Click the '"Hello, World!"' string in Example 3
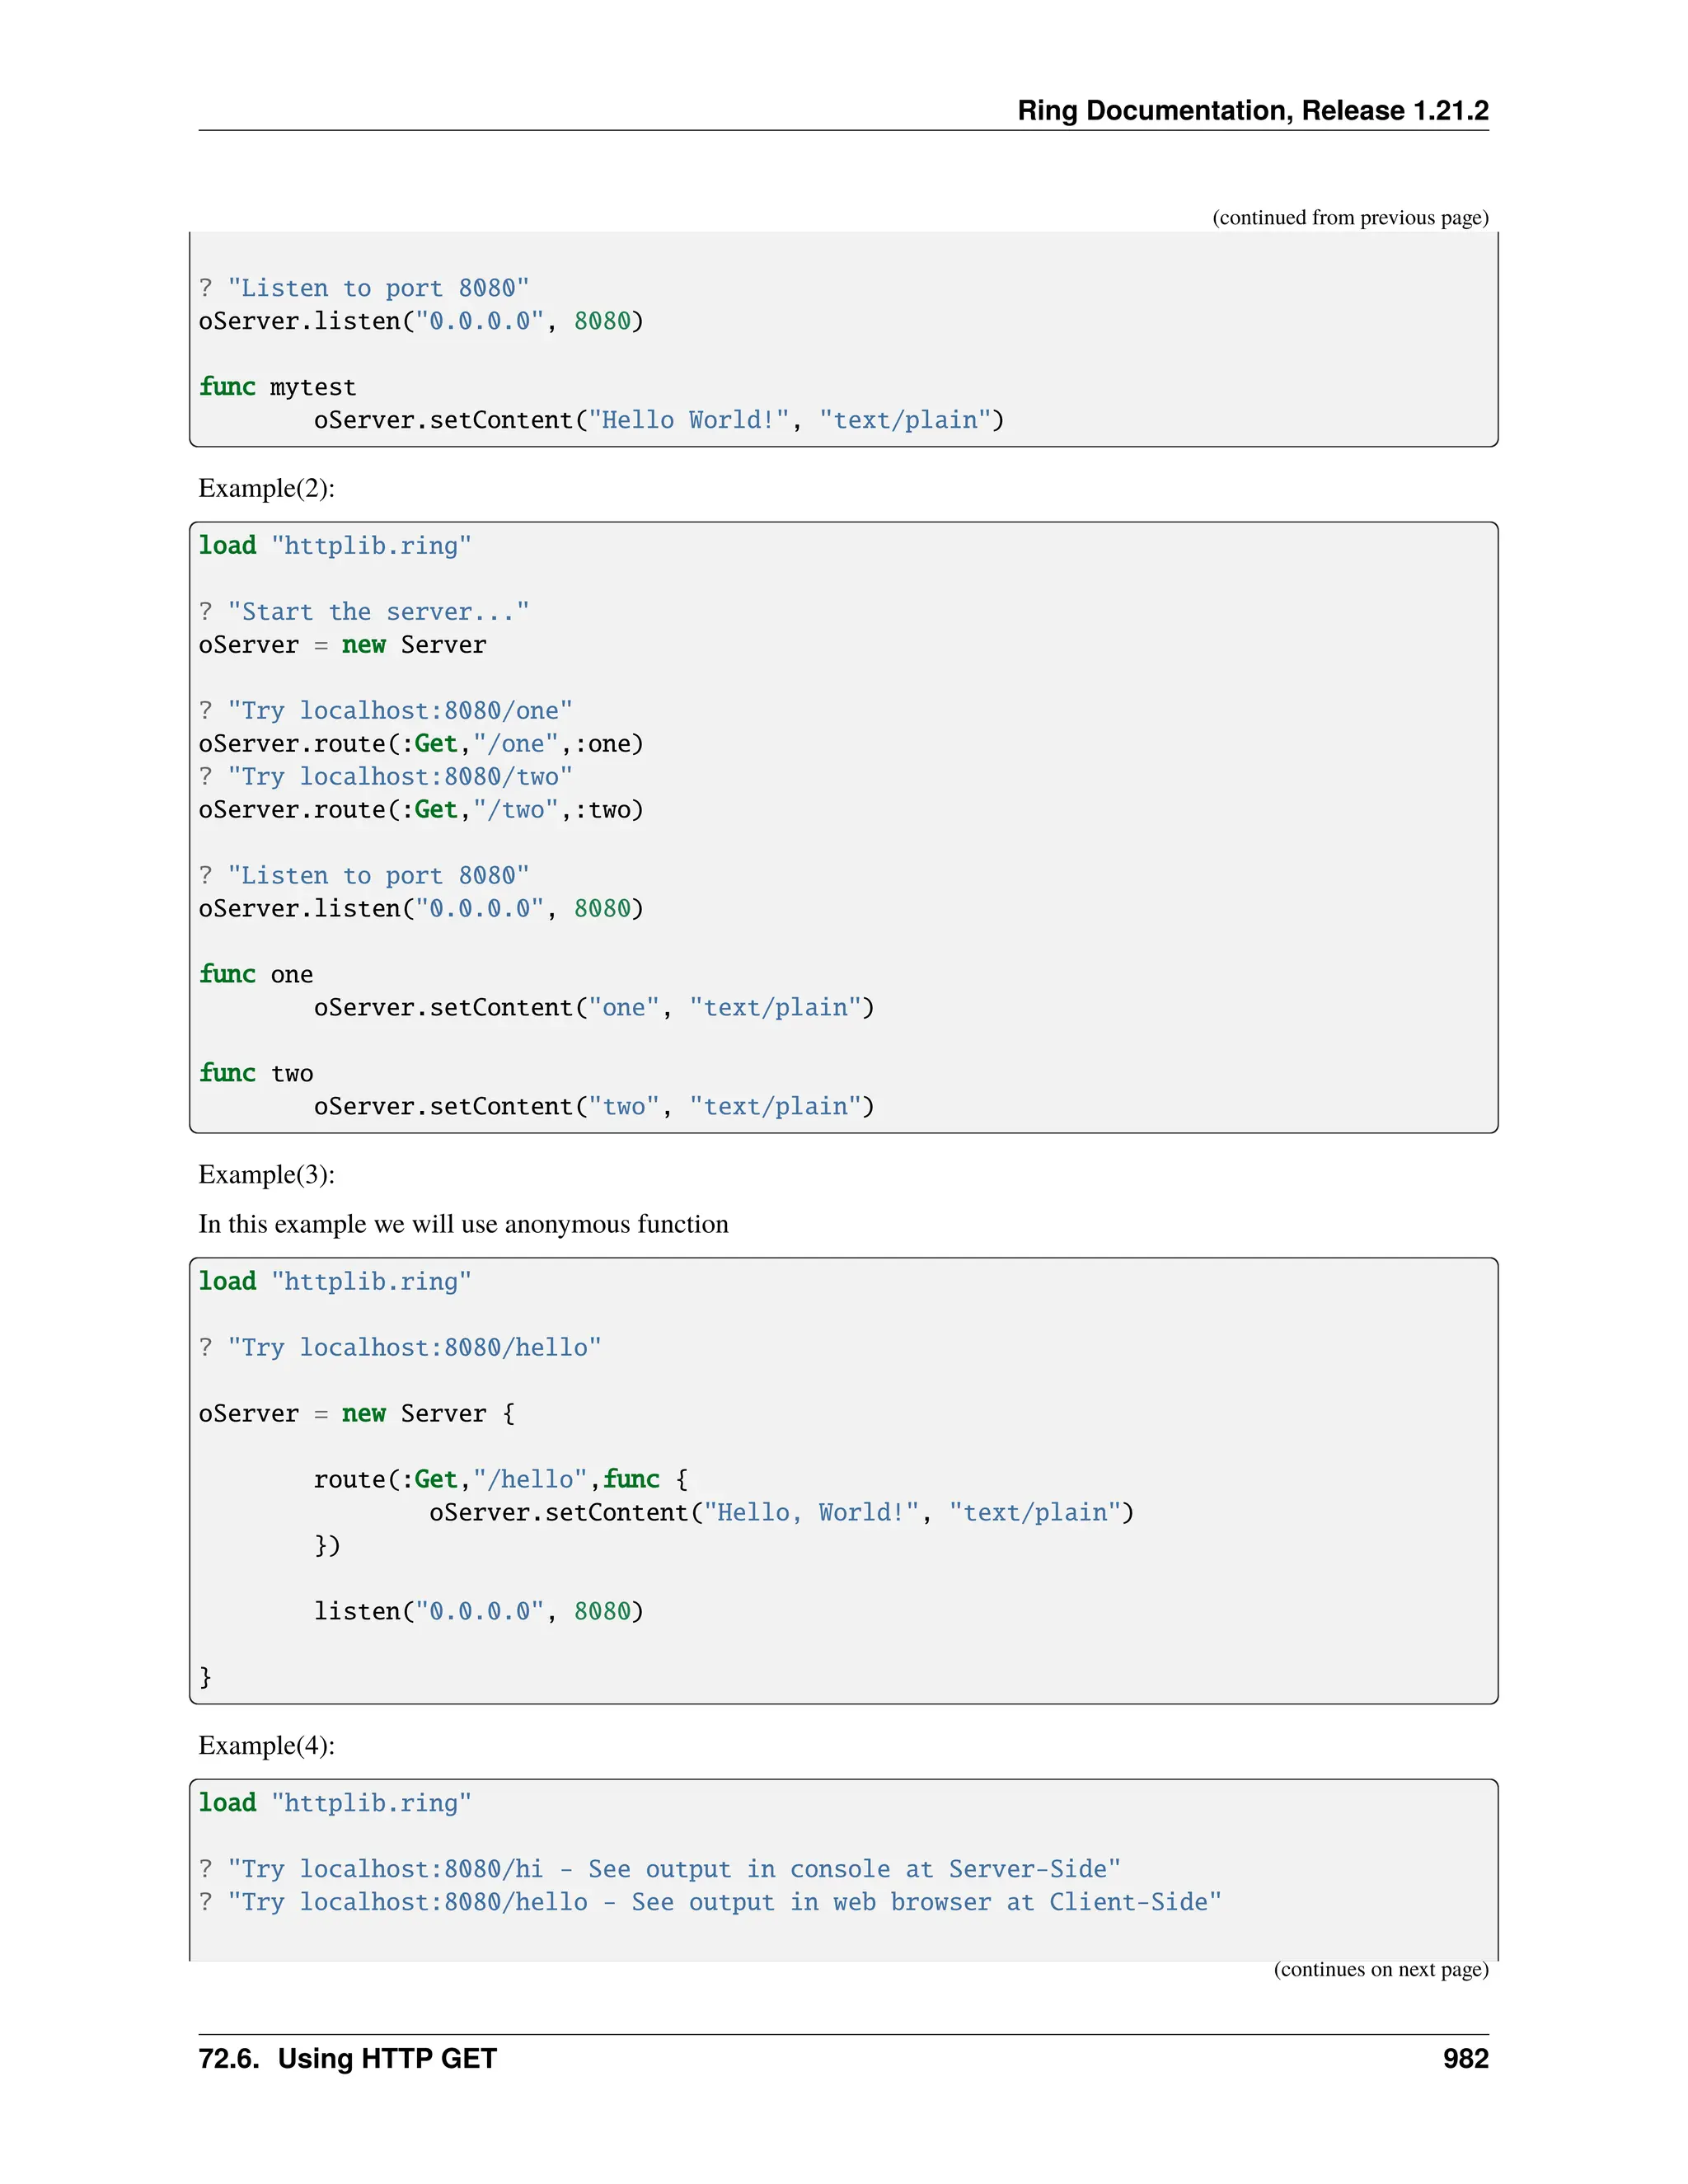The image size is (1688, 2184). coord(811,1513)
